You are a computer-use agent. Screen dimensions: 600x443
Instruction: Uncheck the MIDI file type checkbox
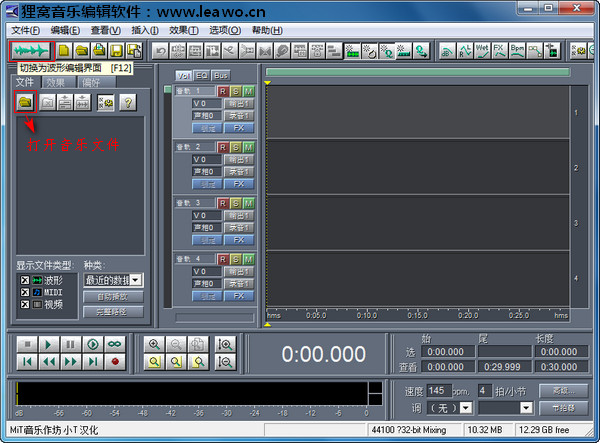coord(25,292)
